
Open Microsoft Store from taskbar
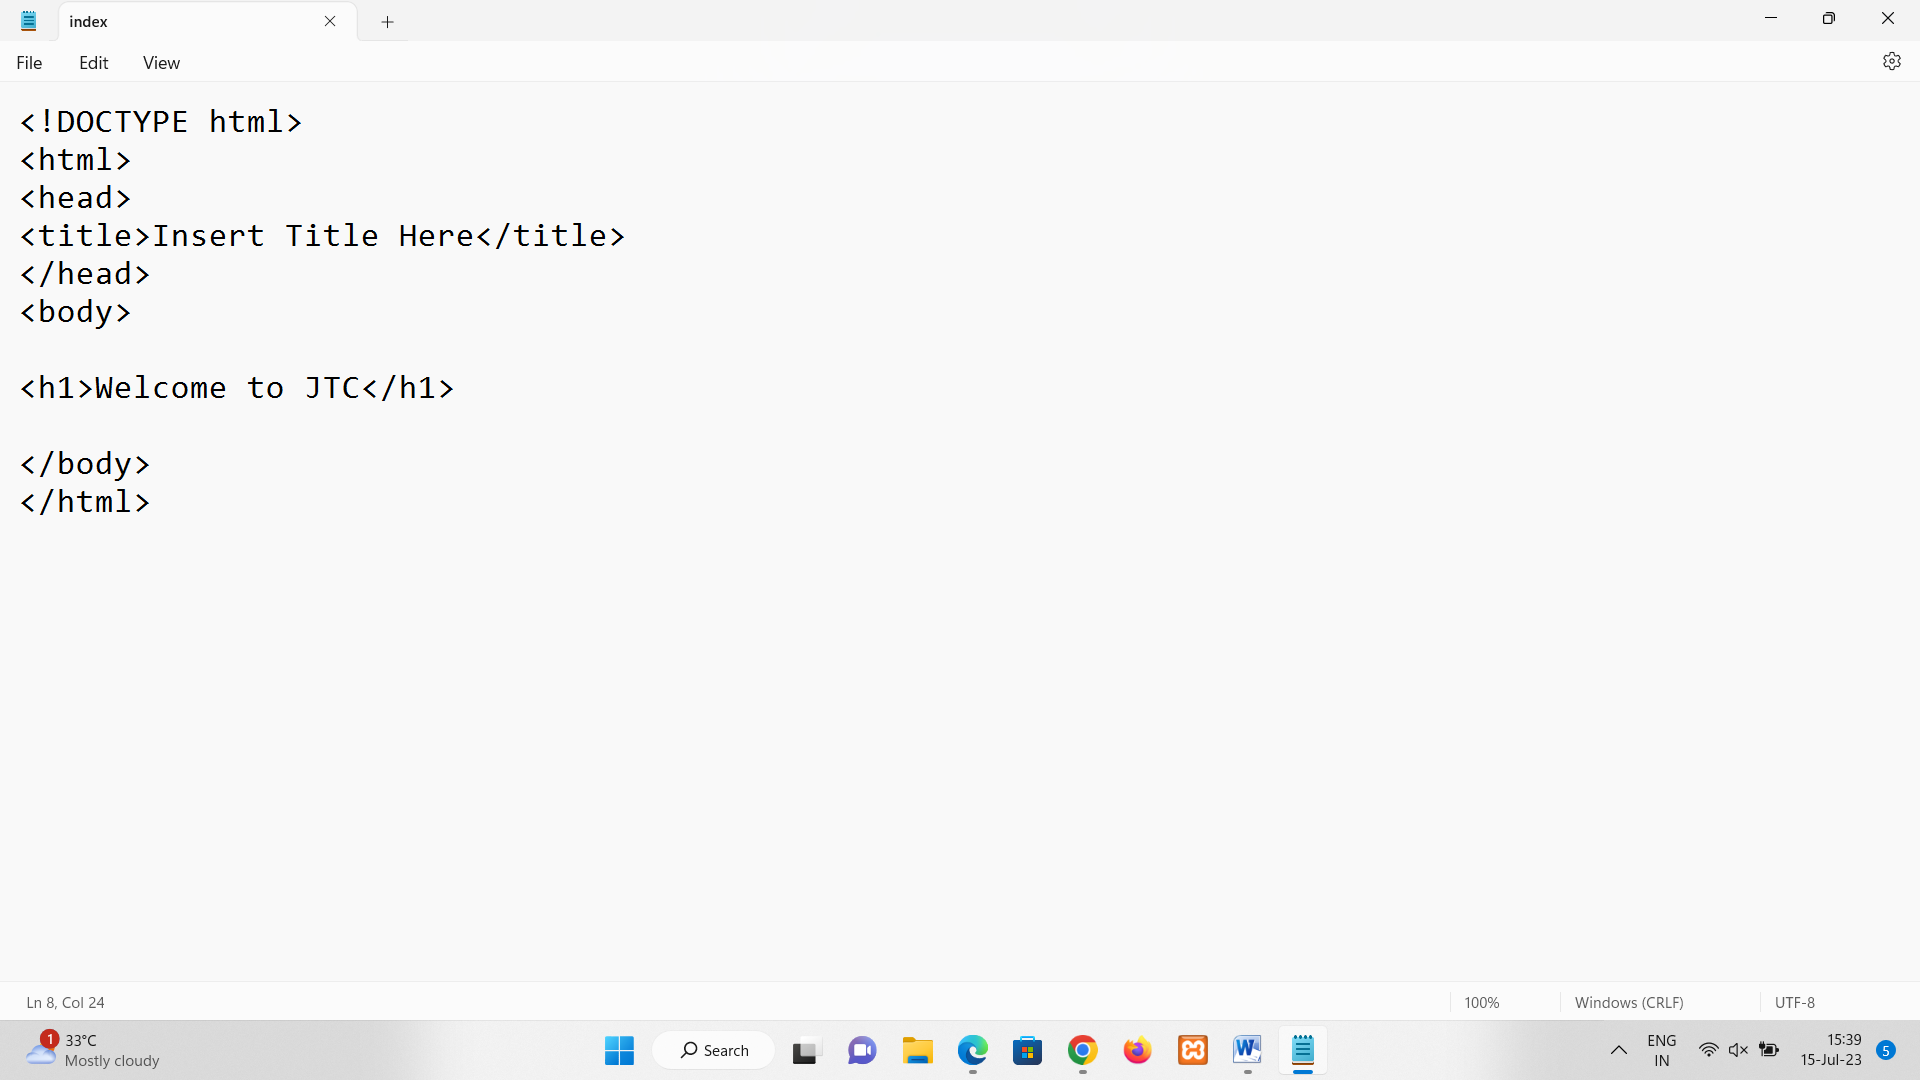[x=1027, y=1050]
